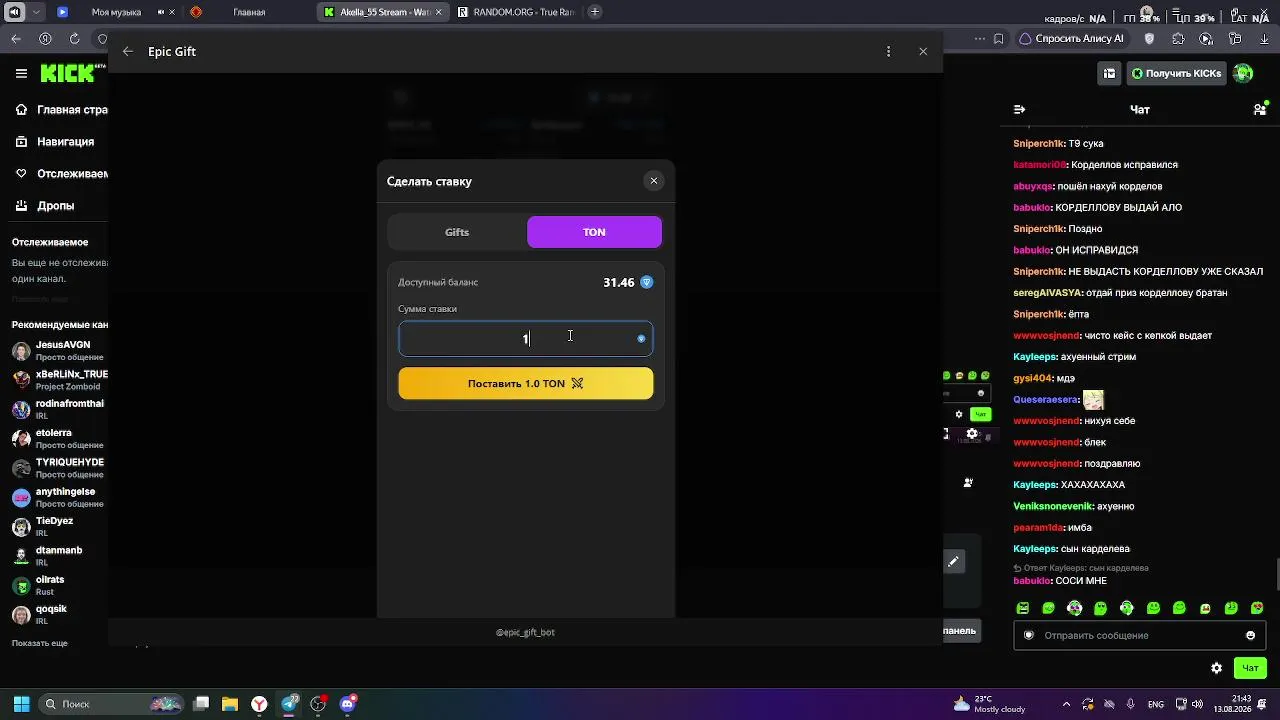
Task: Click Получить KICKs button
Action: [1176, 73]
